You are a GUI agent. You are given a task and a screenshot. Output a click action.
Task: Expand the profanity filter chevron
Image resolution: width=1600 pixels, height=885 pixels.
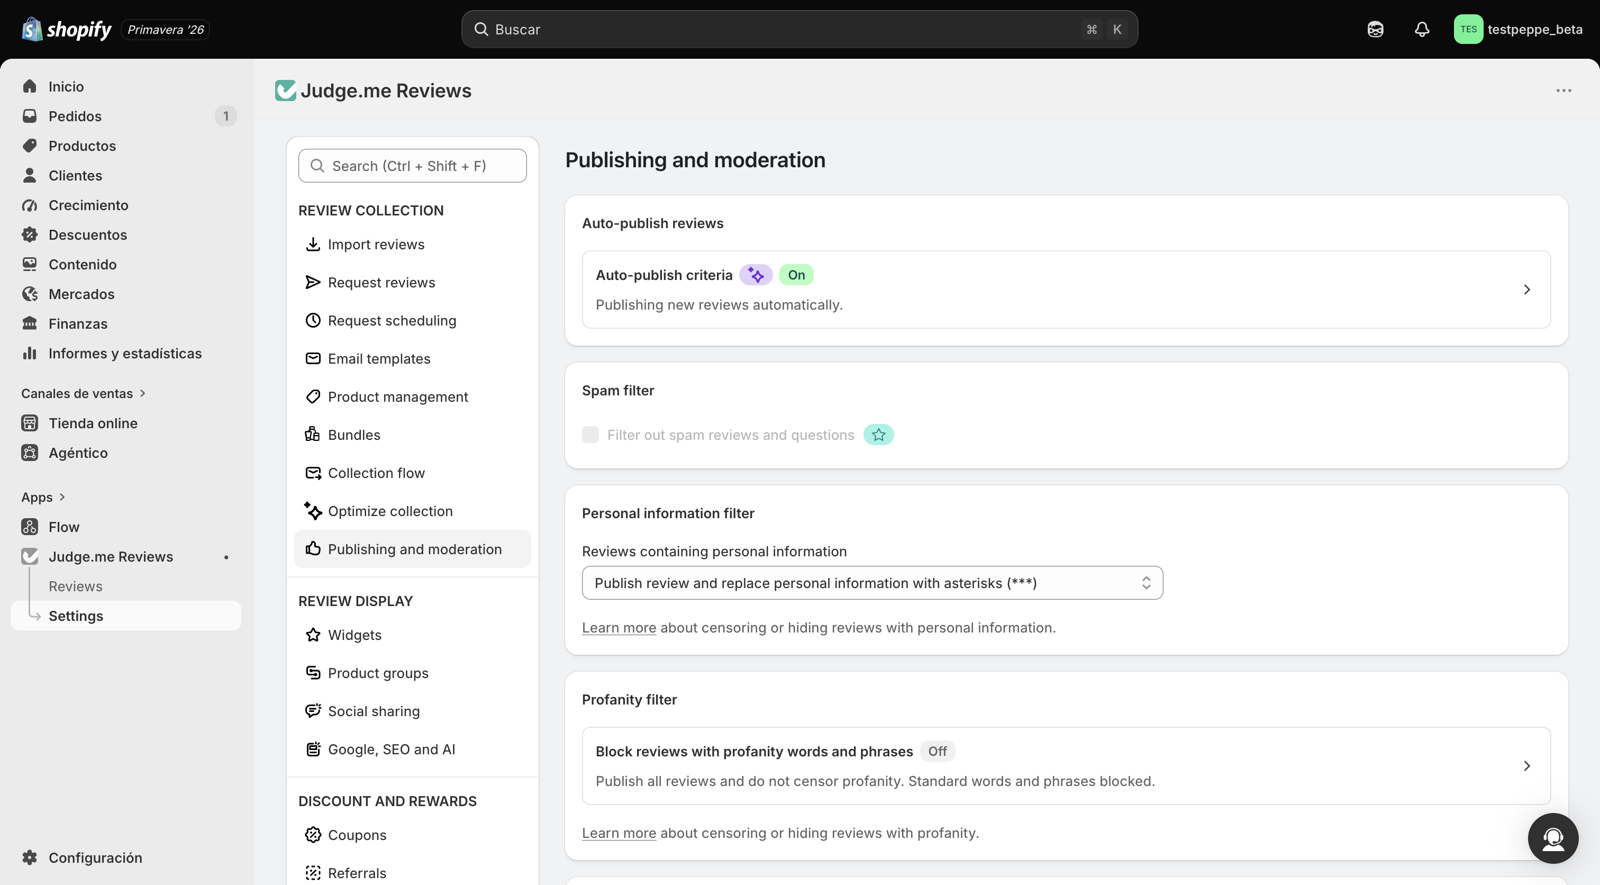point(1526,766)
